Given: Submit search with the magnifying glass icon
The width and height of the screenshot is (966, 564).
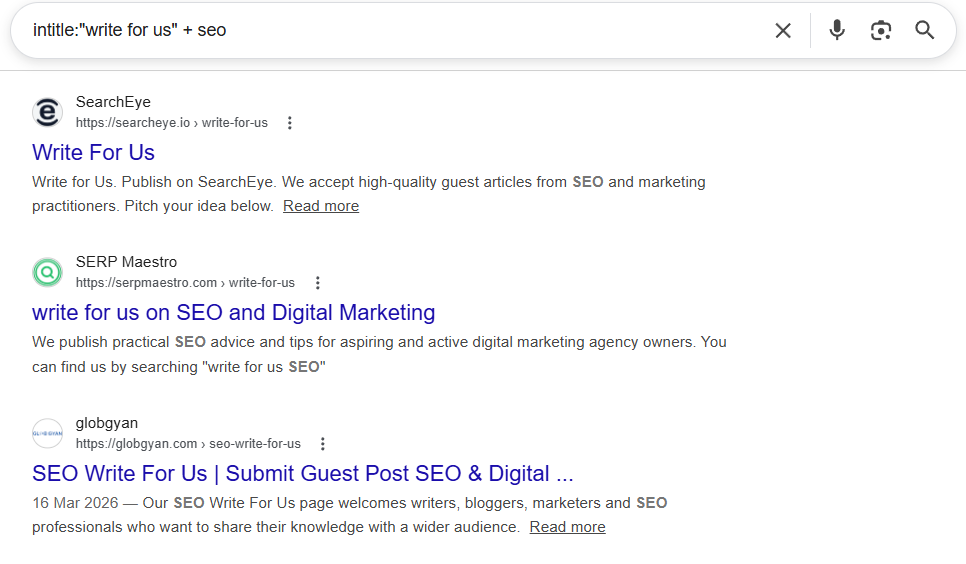Looking at the screenshot, I should coord(924,30).
